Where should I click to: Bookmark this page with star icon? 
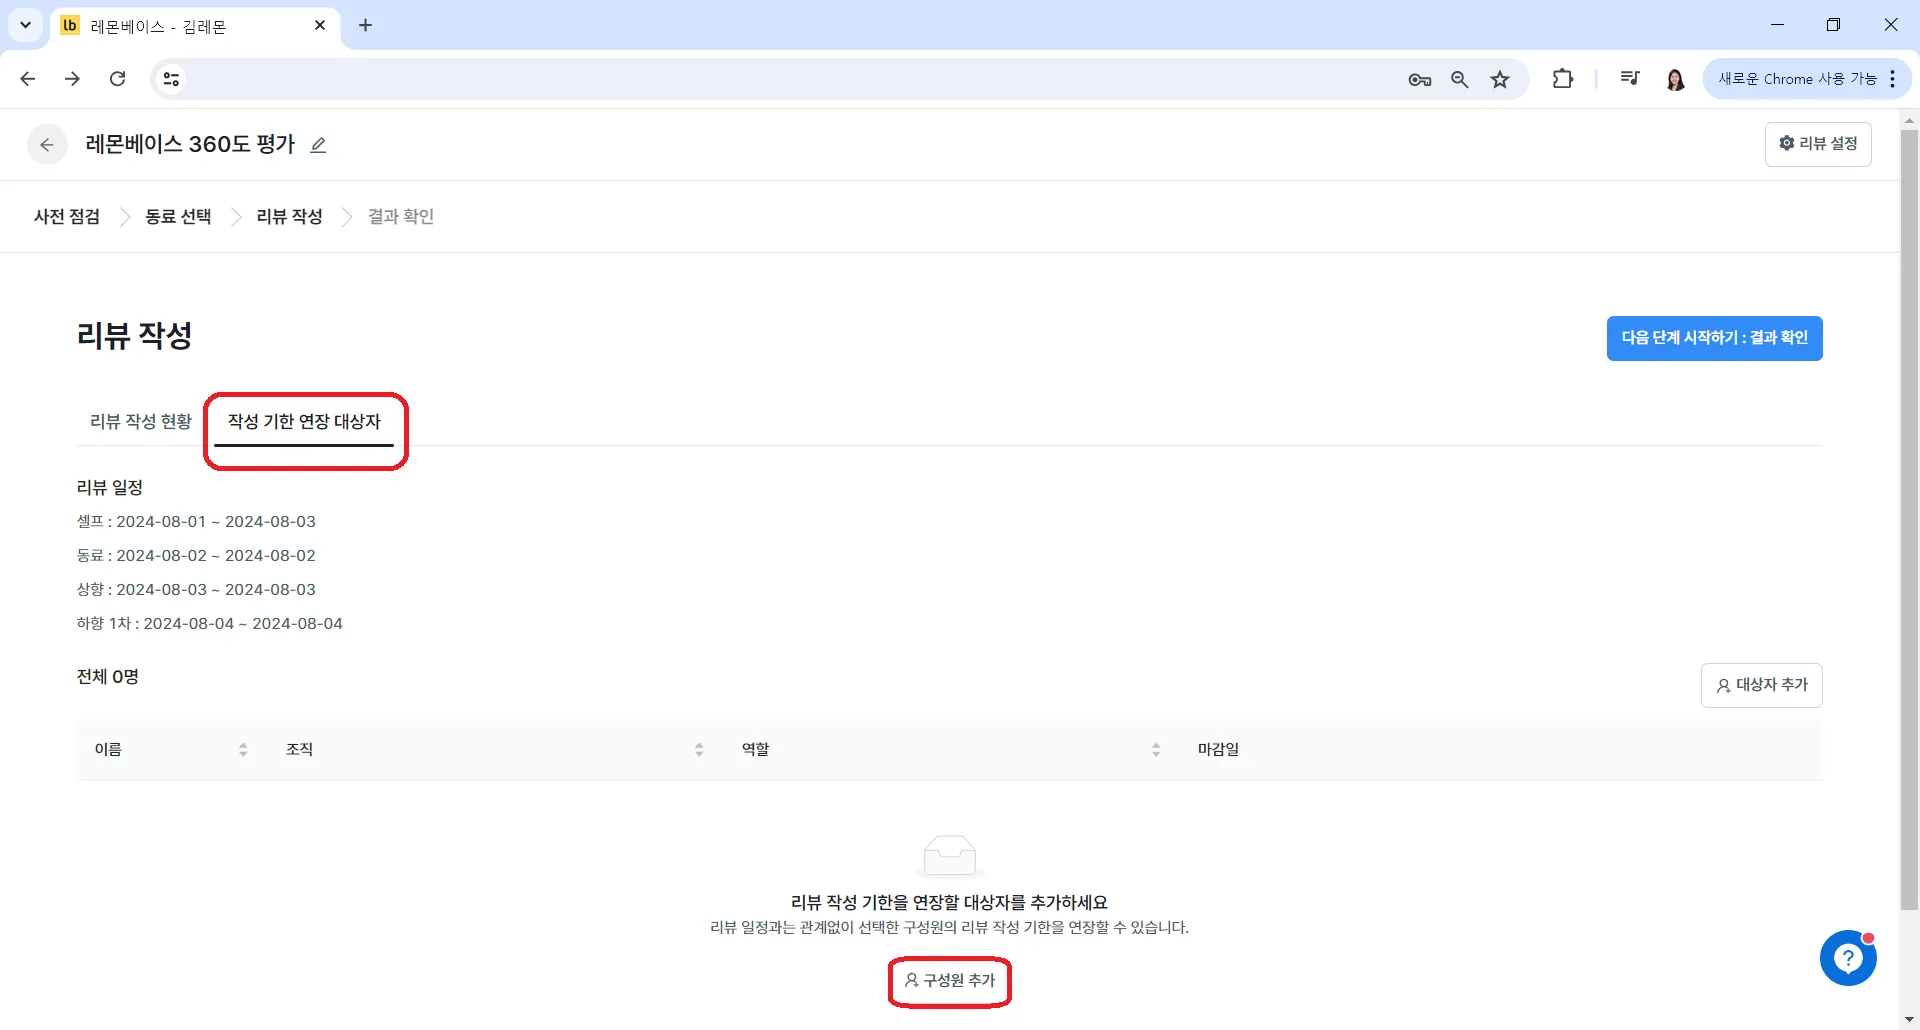pyautogui.click(x=1500, y=80)
